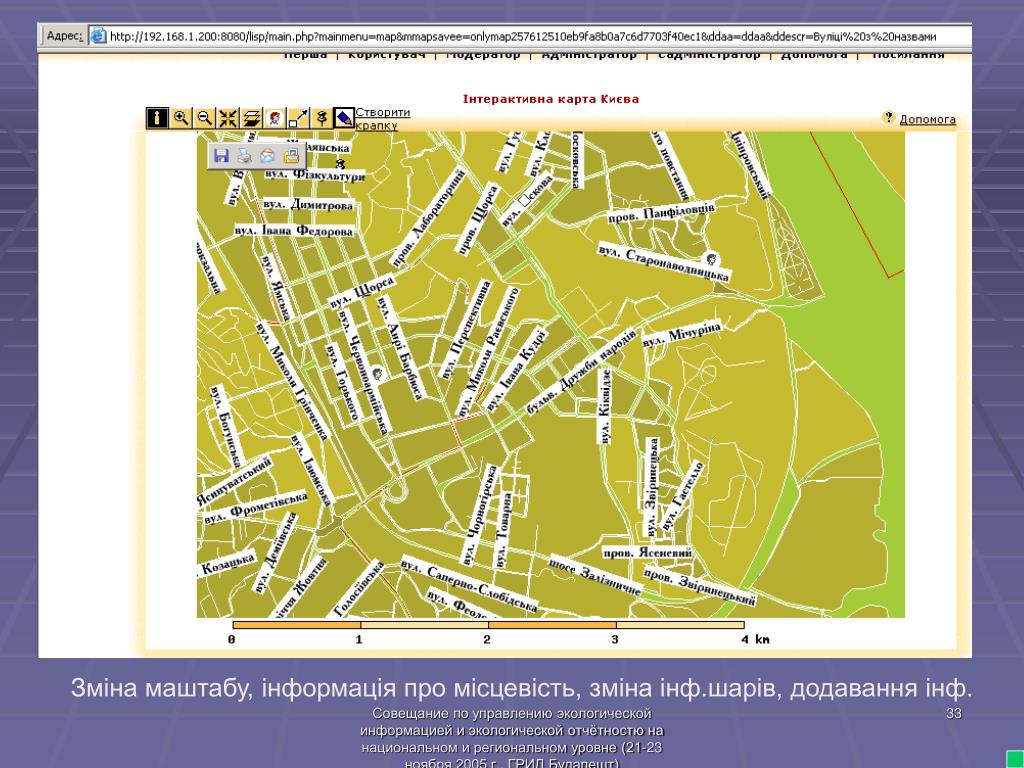Click the вул. Фізкультури label
This screenshot has width=1024, height=768.
(x=315, y=175)
